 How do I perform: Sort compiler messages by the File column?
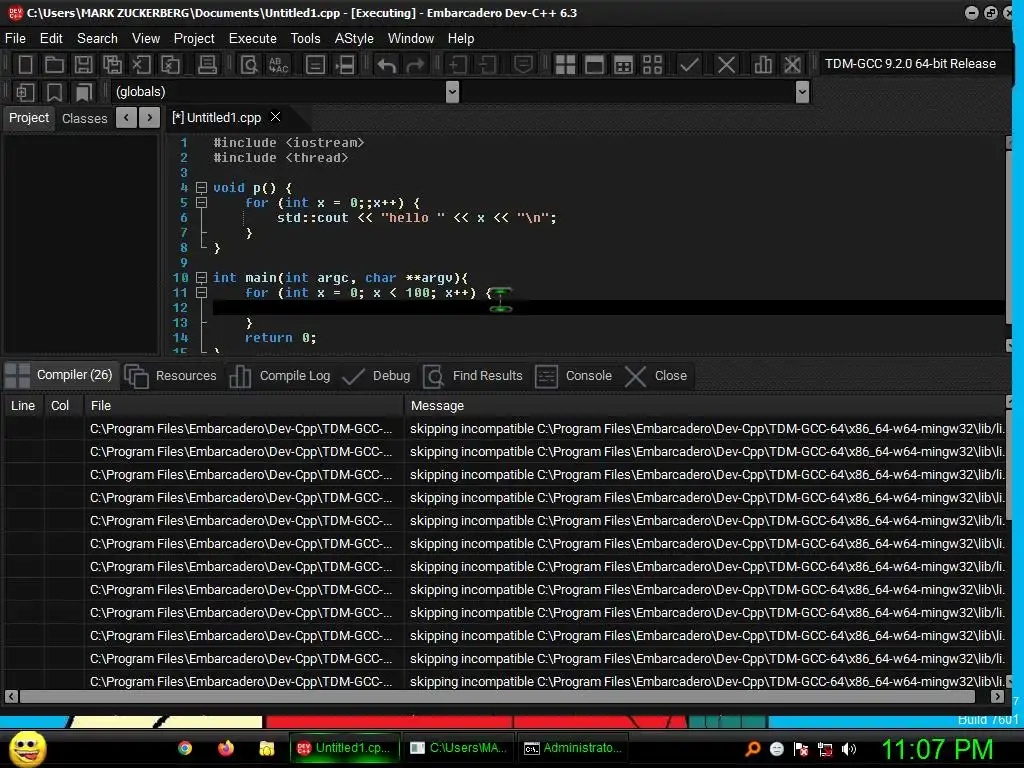click(244, 406)
